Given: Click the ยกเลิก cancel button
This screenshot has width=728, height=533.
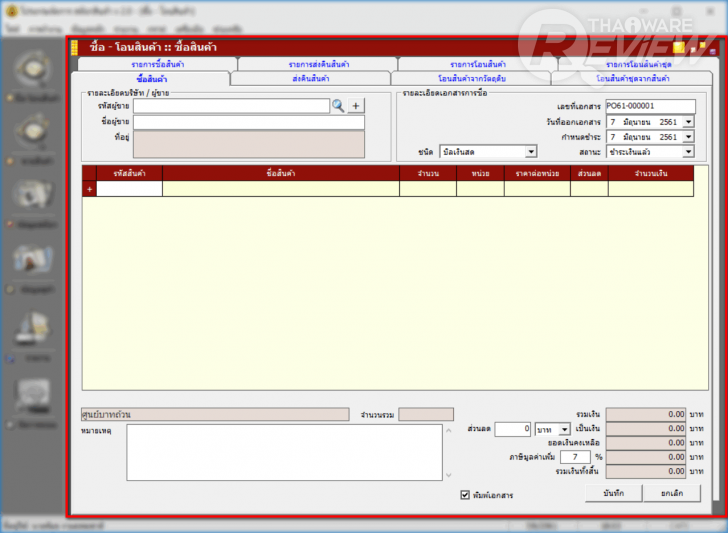Looking at the screenshot, I should 672,493.
